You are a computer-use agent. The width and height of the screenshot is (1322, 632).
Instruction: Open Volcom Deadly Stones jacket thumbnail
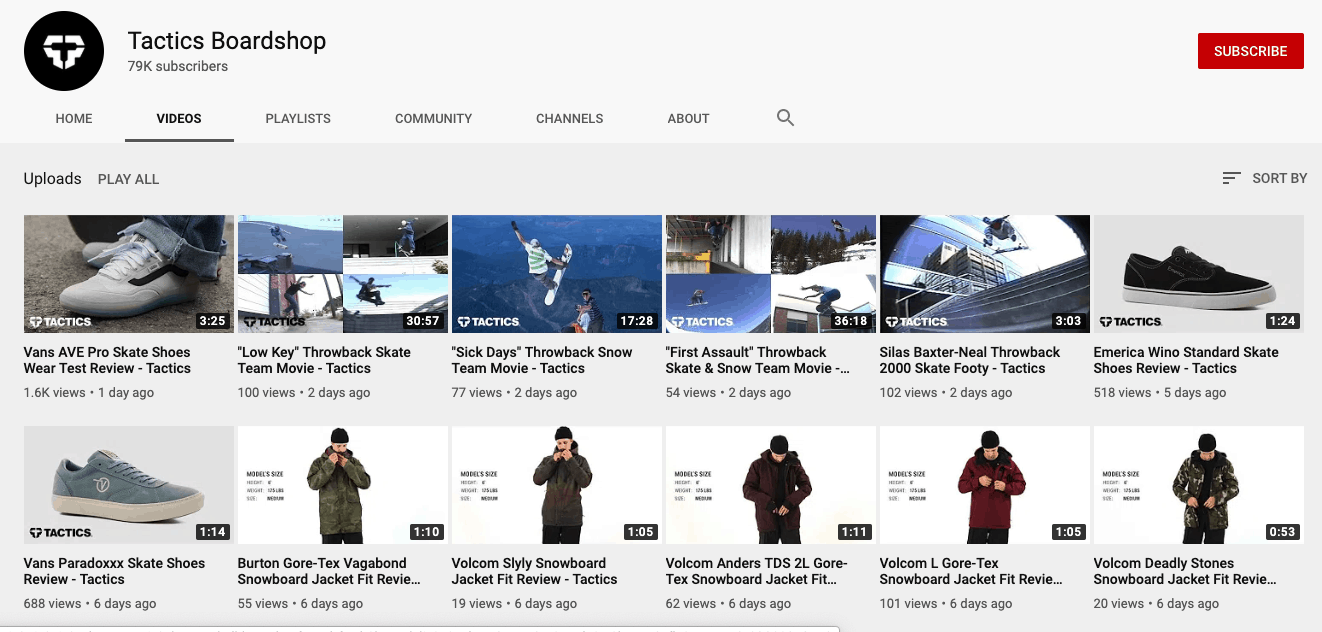[x=1199, y=485]
